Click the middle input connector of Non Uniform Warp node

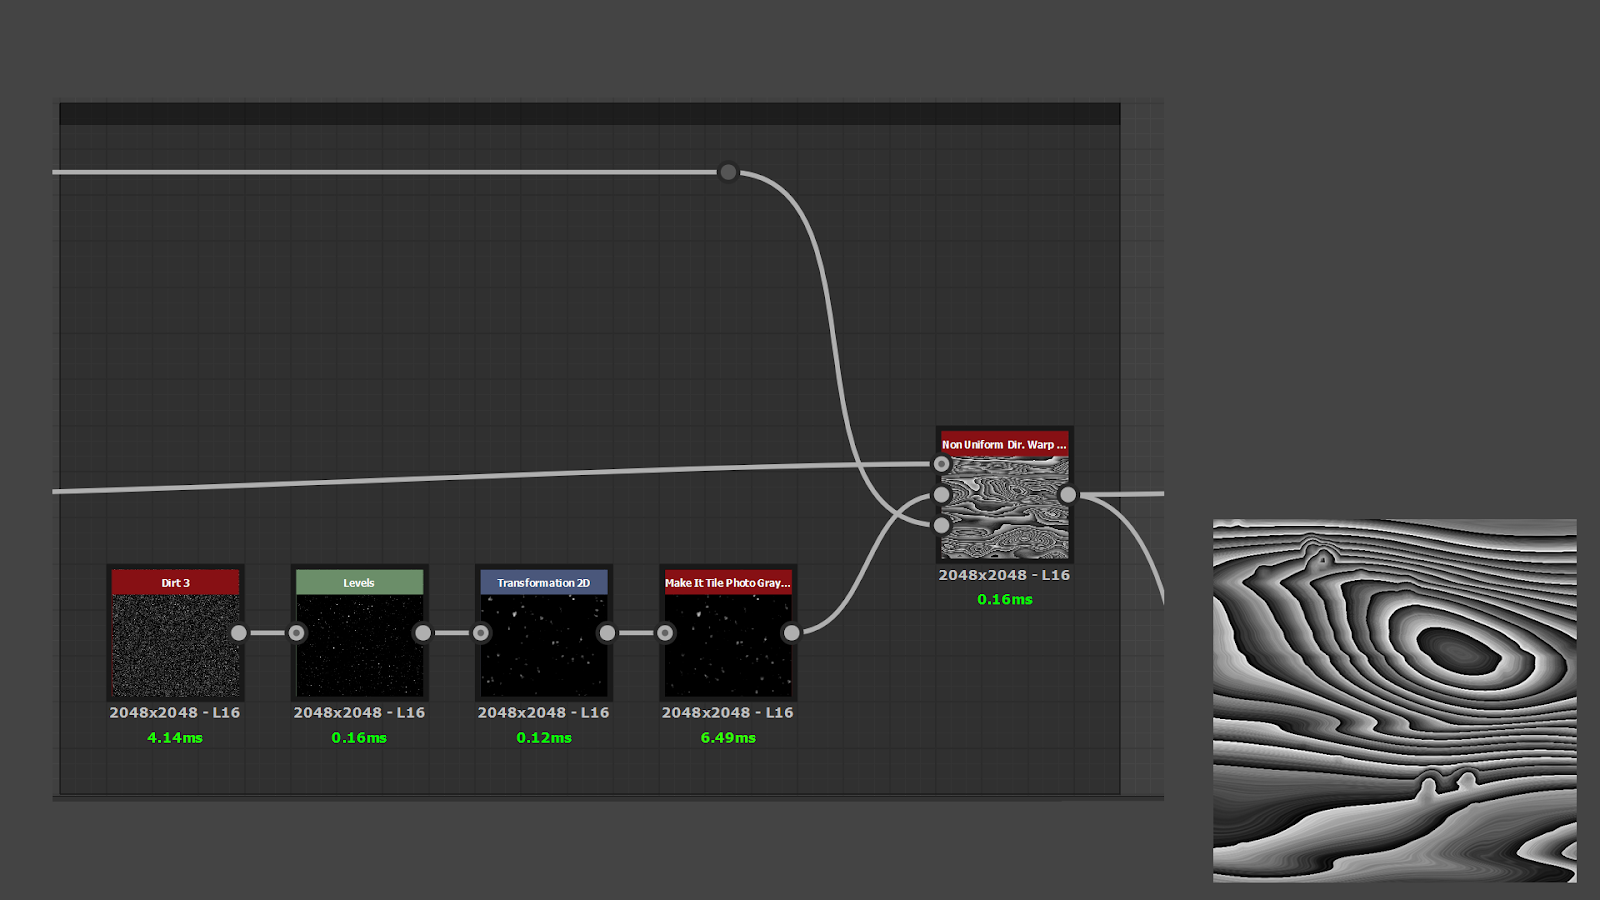tap(942, 495)
